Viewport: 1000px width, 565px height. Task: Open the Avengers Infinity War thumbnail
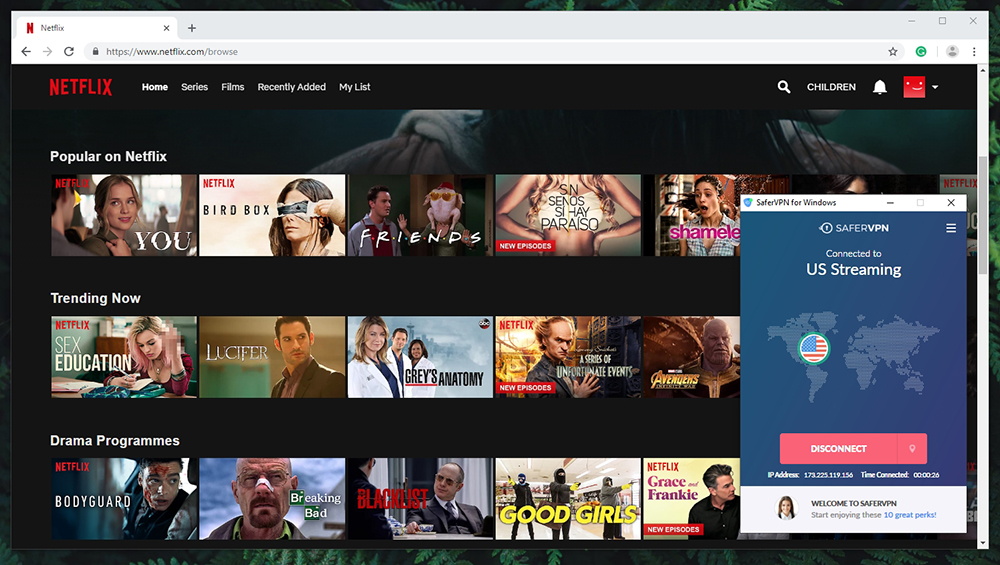[x=691, y=357]
